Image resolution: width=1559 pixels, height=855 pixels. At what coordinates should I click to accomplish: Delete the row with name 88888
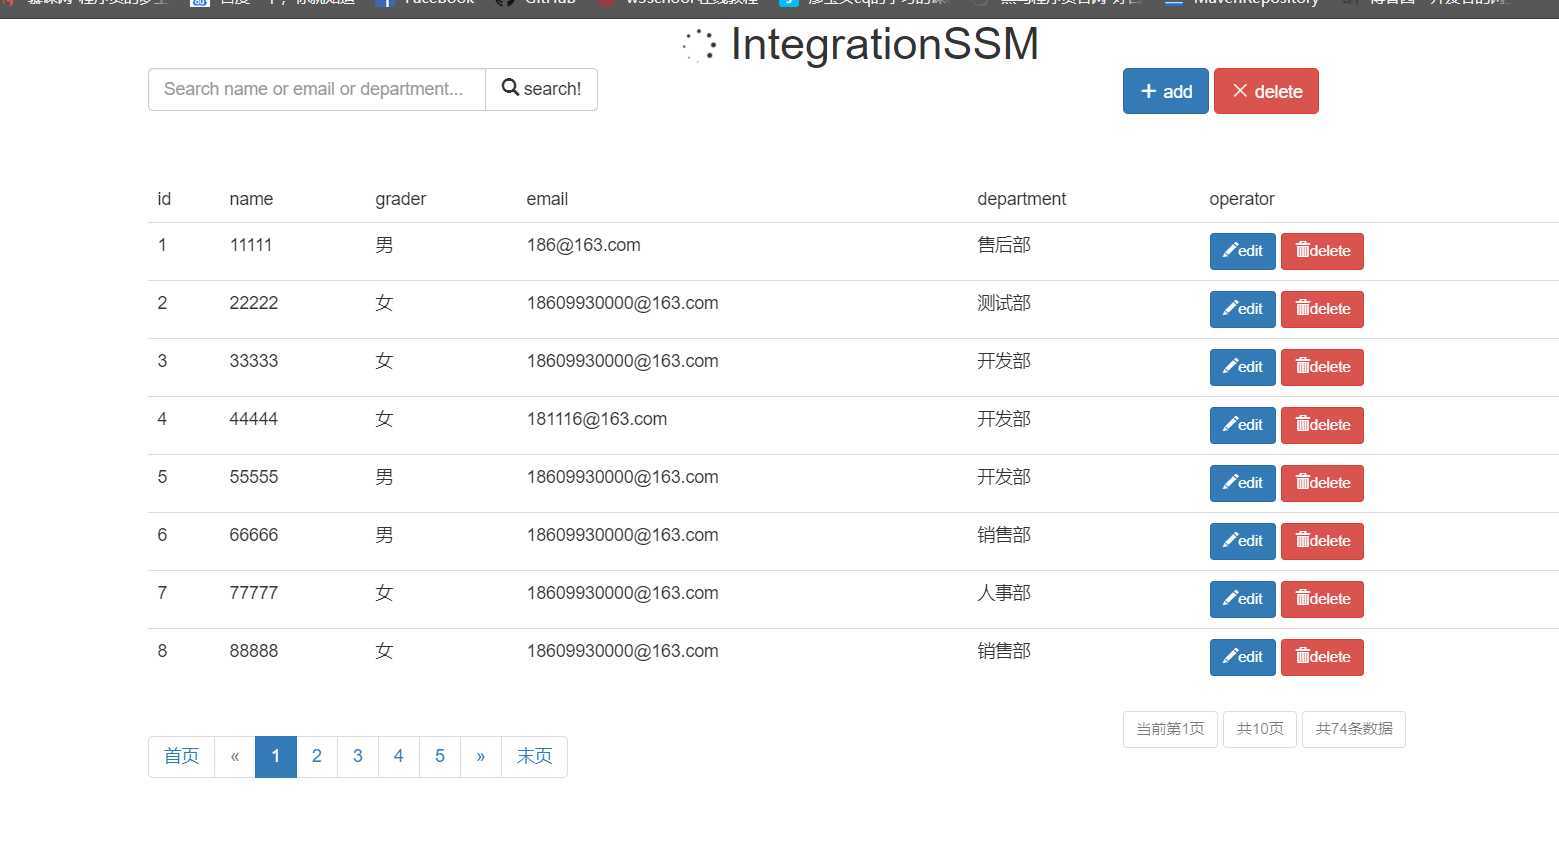click(x=1322, y=657)
